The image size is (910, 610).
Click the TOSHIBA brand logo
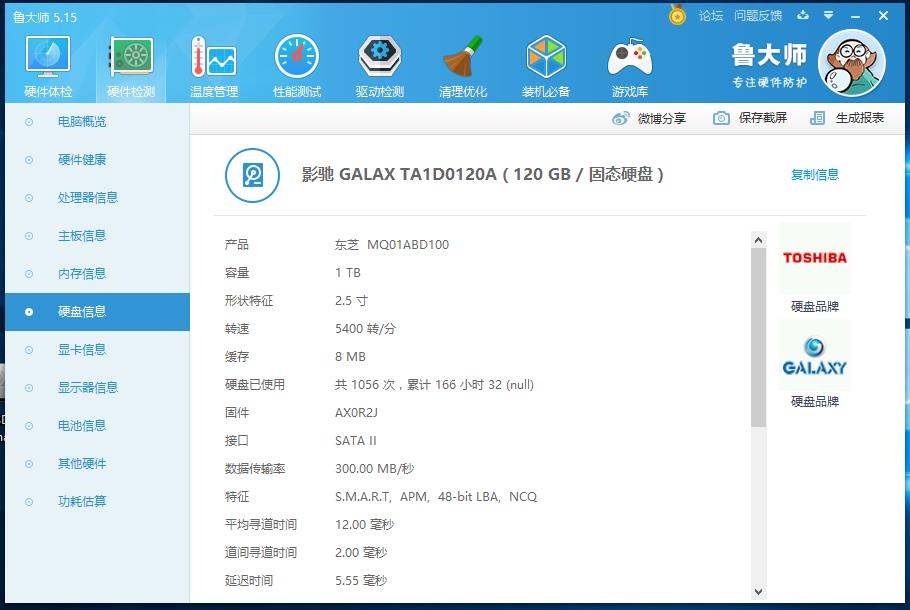pyautogui.click(x=815, y=258)
